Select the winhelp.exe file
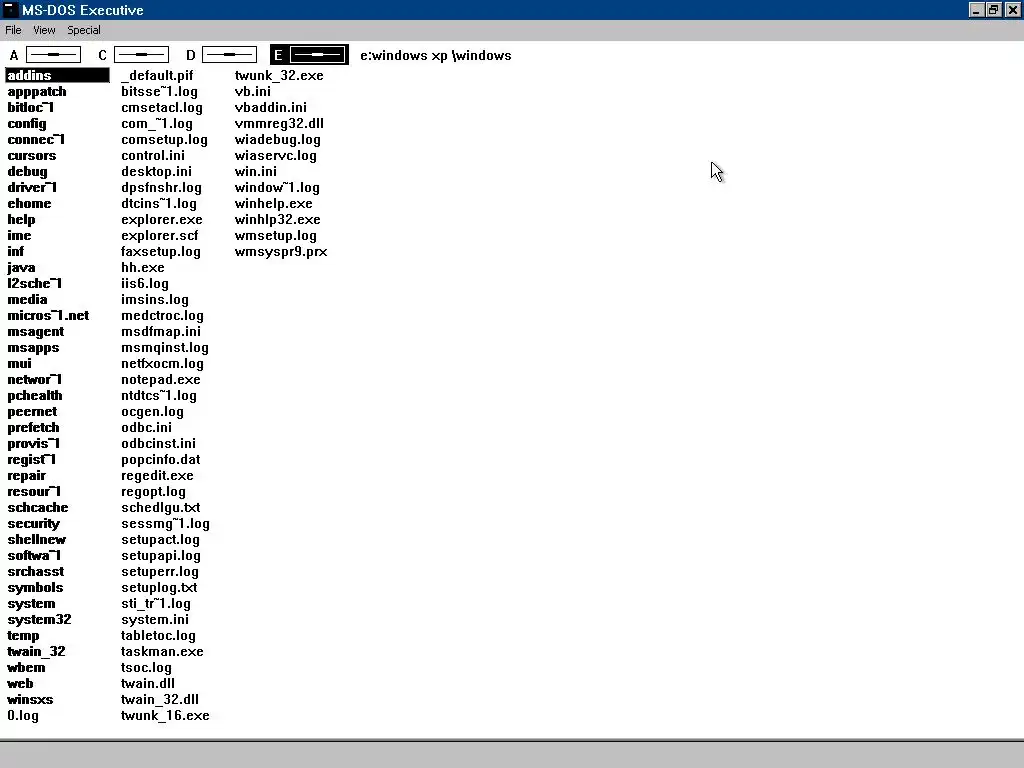The height and width of the screenshot is (768, 1024). point(274,203)
